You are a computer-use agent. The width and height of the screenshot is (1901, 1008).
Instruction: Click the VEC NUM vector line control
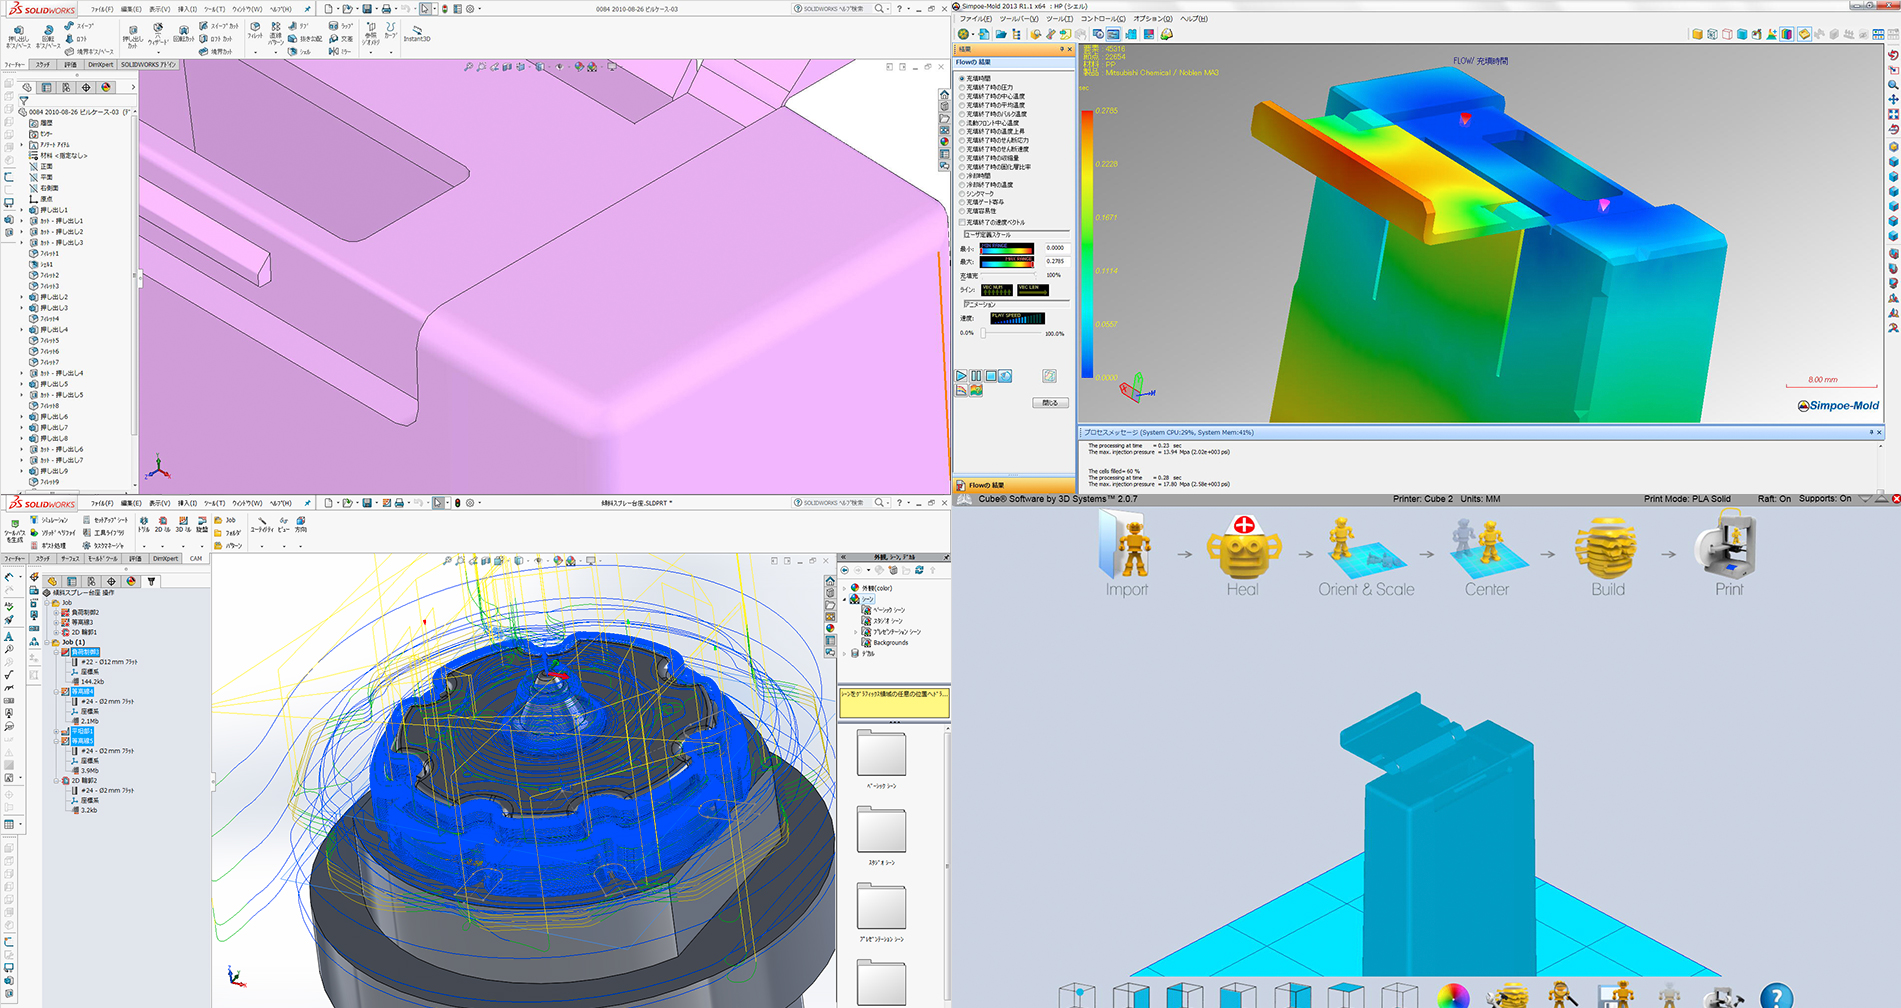[x=996, y=290]
